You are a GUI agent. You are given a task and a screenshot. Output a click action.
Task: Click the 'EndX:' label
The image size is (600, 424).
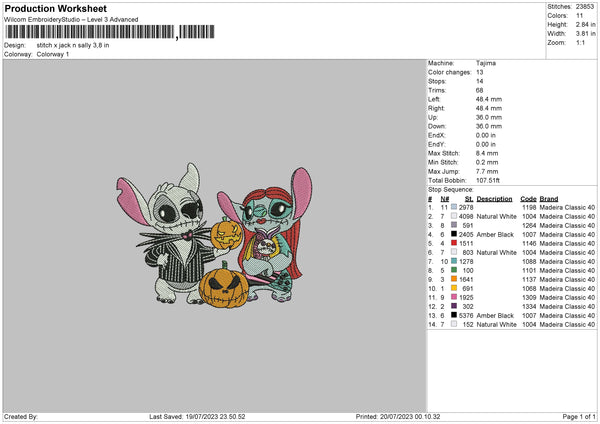click(x=437, y=135)
